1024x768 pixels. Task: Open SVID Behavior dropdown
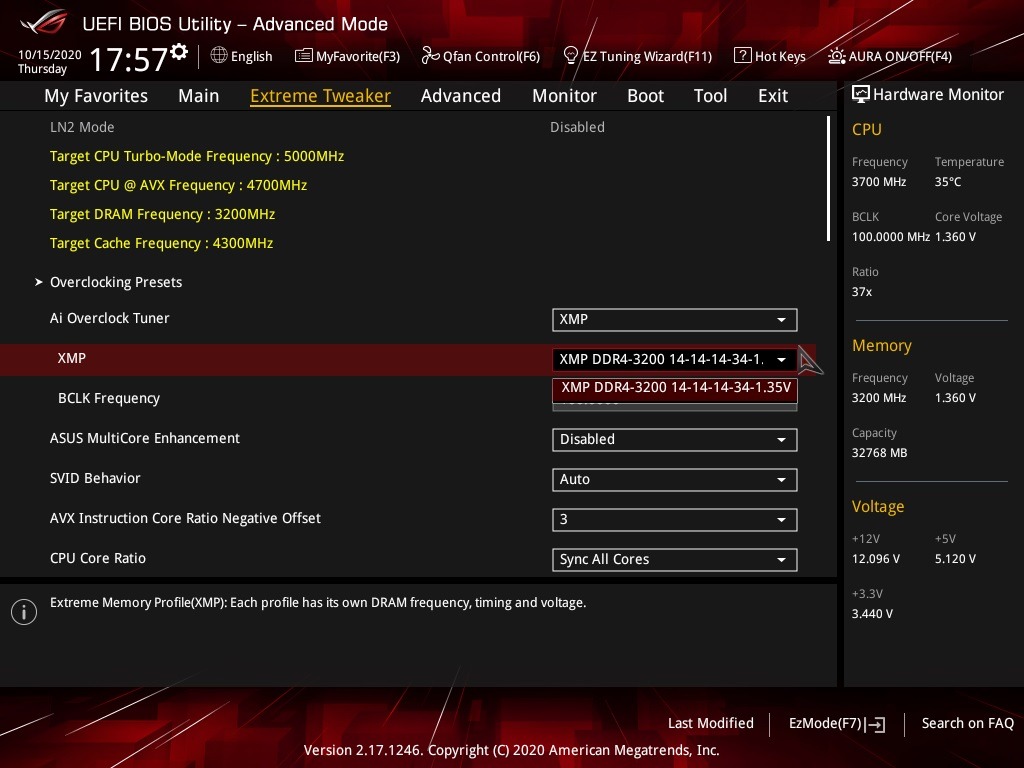(675, 479)
